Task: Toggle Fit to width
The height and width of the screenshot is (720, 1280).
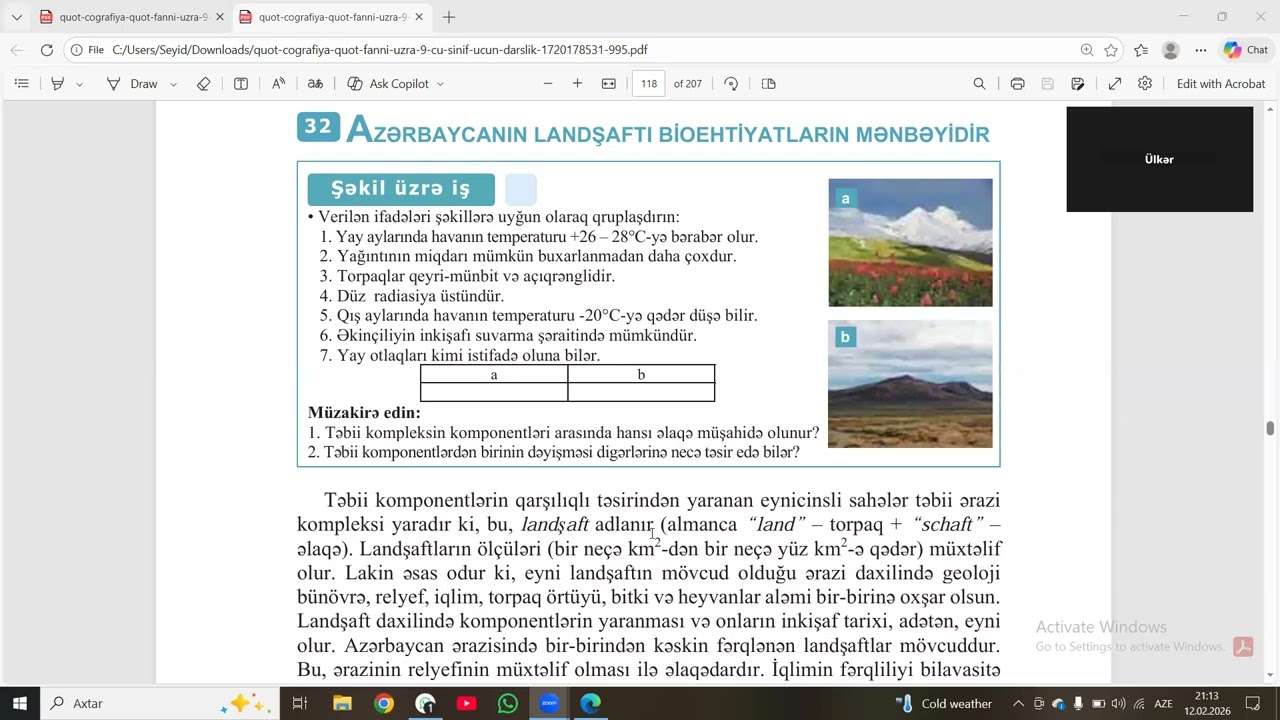Action: point(608,84)
